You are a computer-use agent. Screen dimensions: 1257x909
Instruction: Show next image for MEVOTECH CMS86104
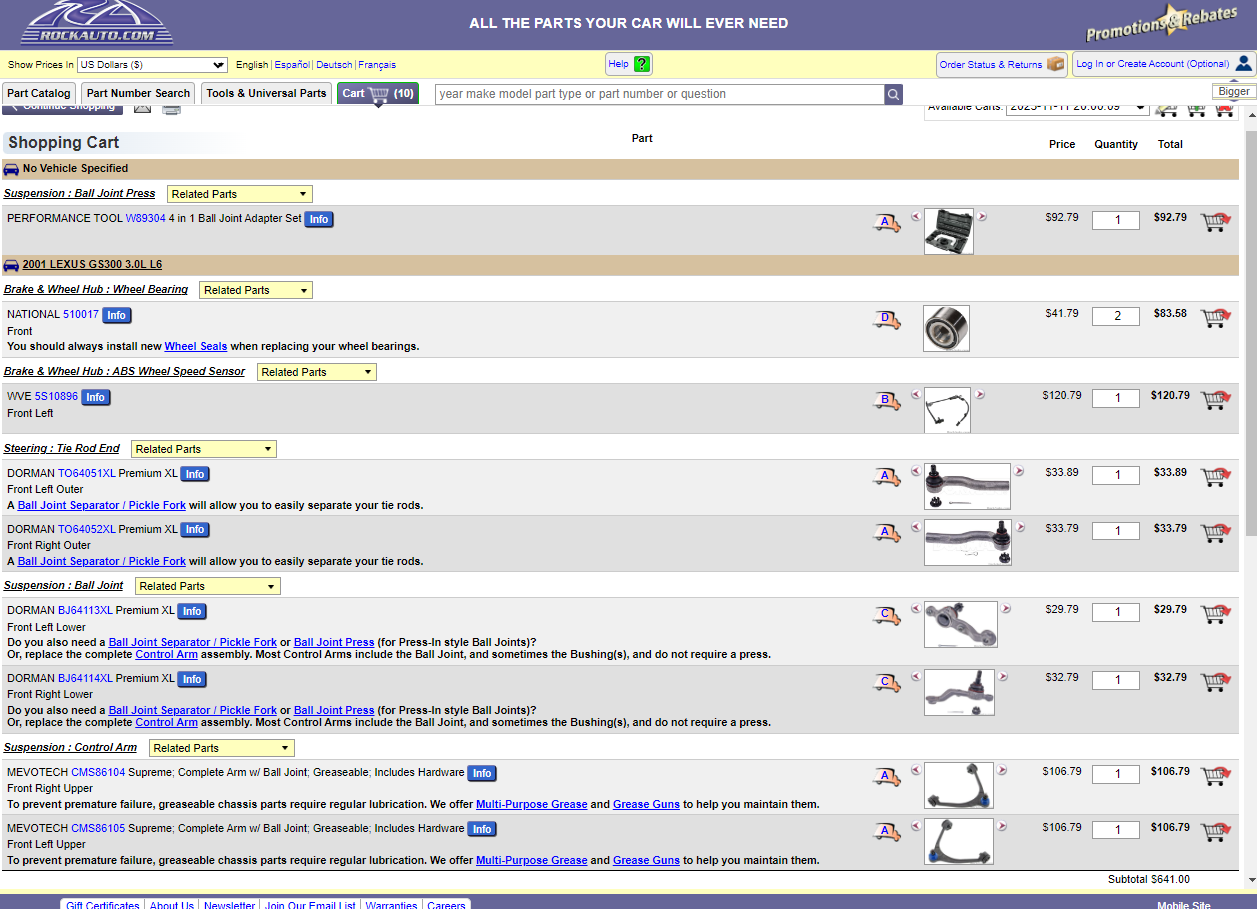(x=1002, y=770)
